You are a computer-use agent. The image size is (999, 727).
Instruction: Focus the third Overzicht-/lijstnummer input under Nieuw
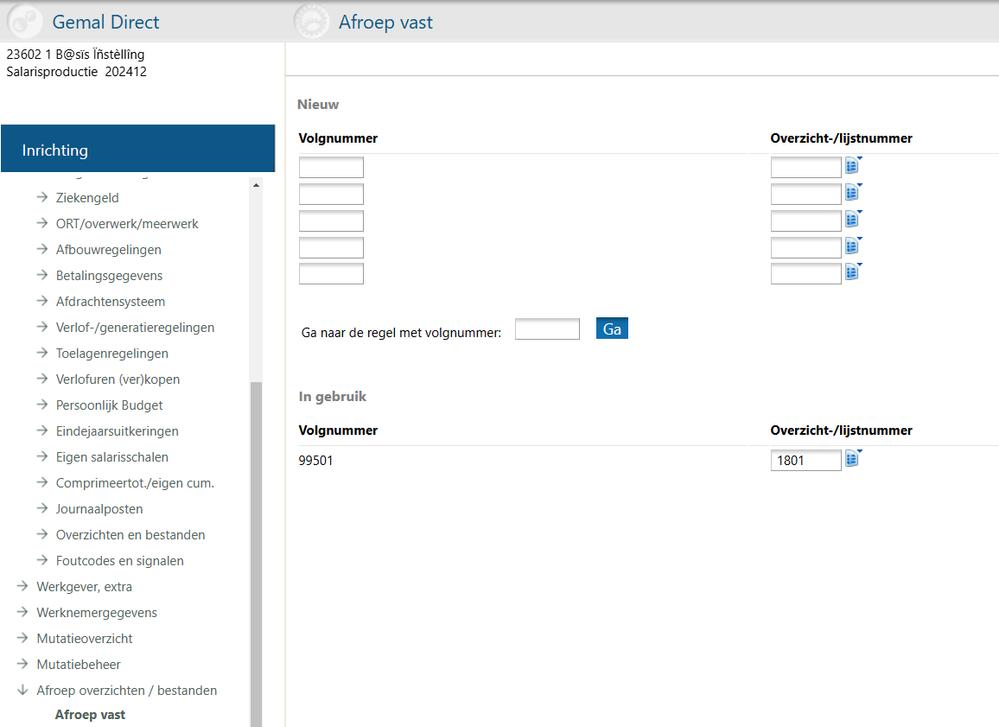click(806, 221)
